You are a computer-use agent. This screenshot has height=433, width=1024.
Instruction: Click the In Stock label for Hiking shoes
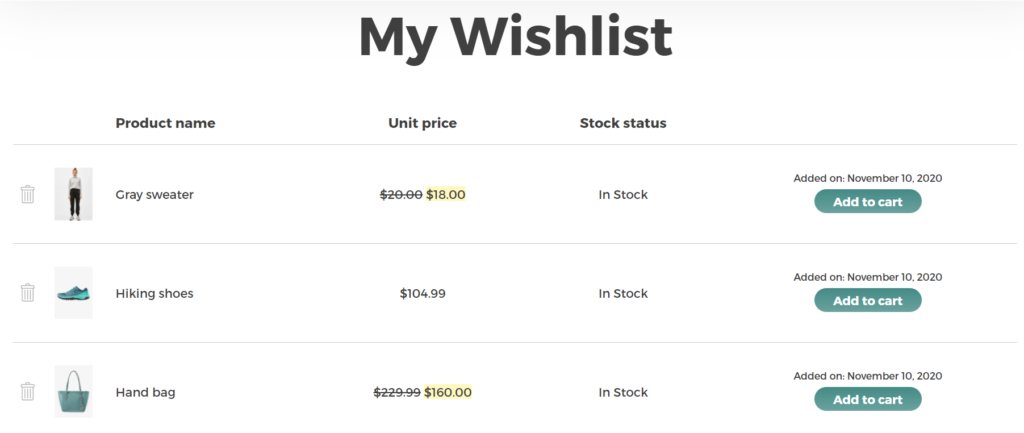(x=623, y=293)
